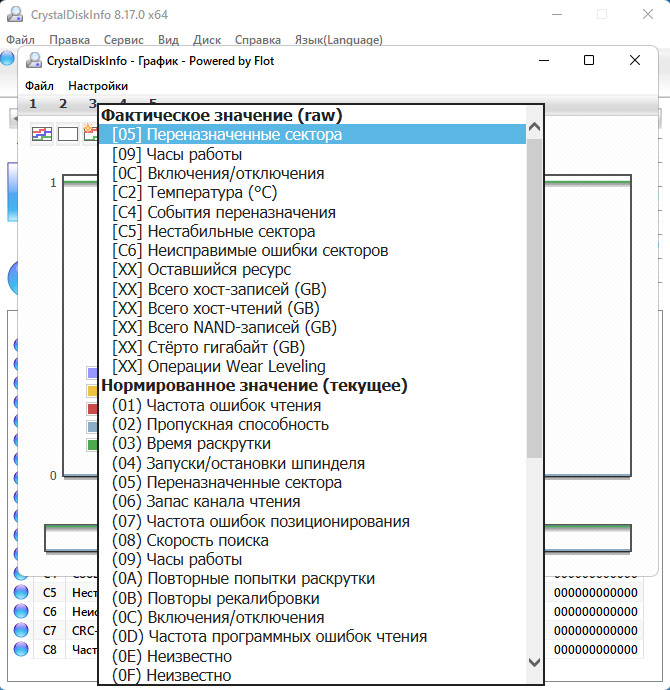The width and height of the screenshot is (670, 690).
Task: Click the green legend color swatch
Action: click(x=92, y=444)
